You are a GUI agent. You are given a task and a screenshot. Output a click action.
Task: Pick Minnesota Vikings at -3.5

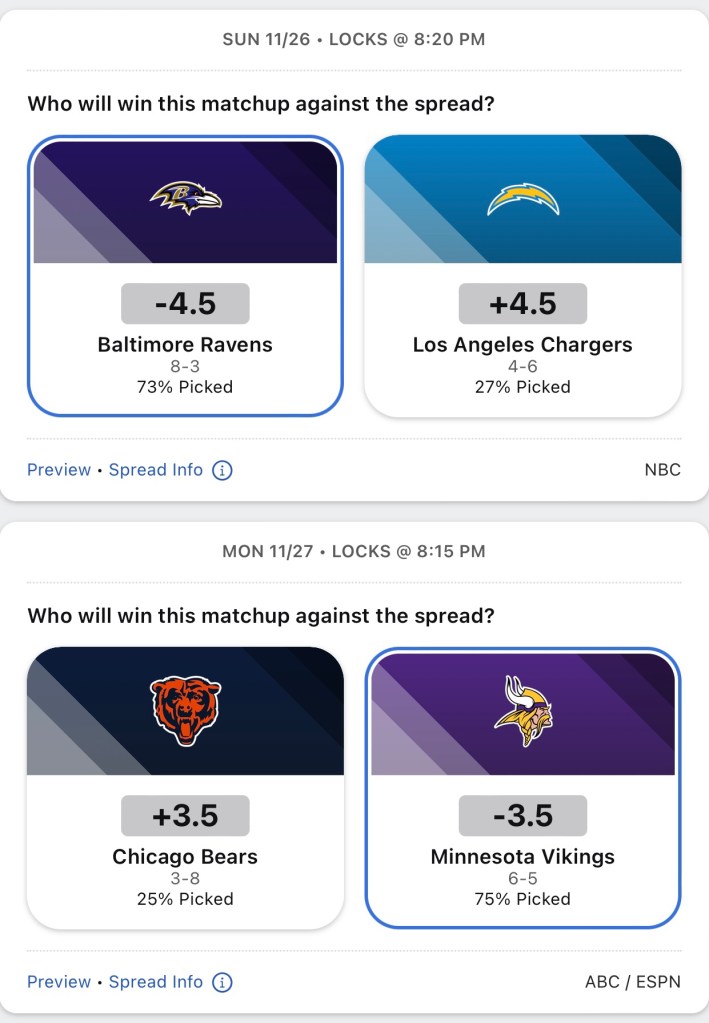[x=522, y=857]
